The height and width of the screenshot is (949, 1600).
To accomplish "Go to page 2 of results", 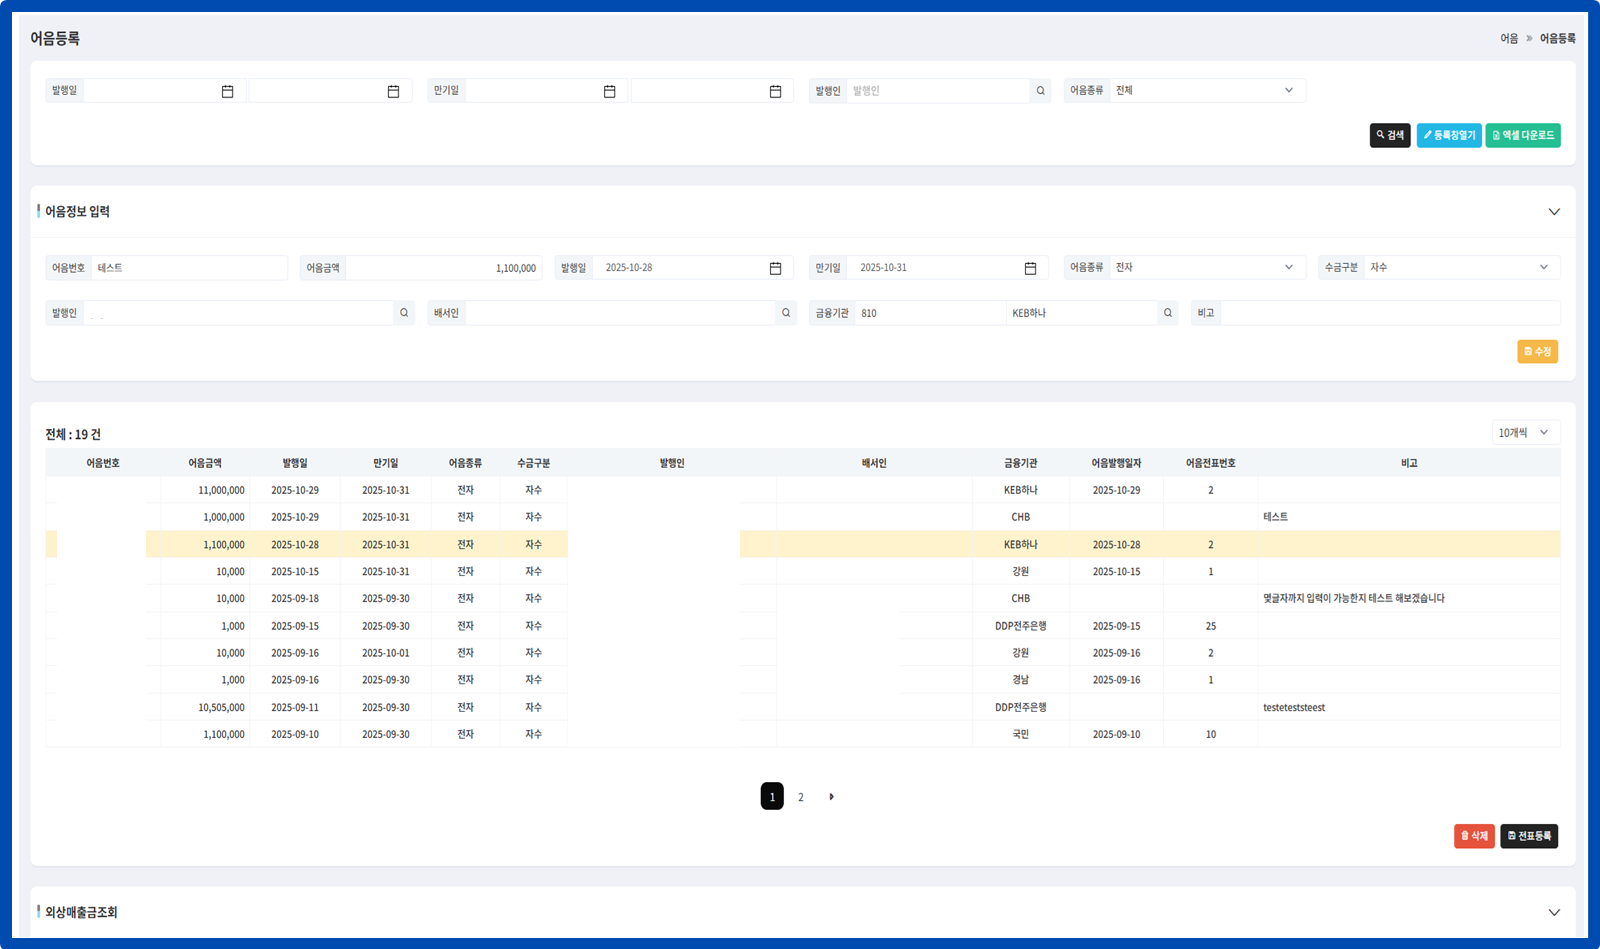I will tap(801, 797).
